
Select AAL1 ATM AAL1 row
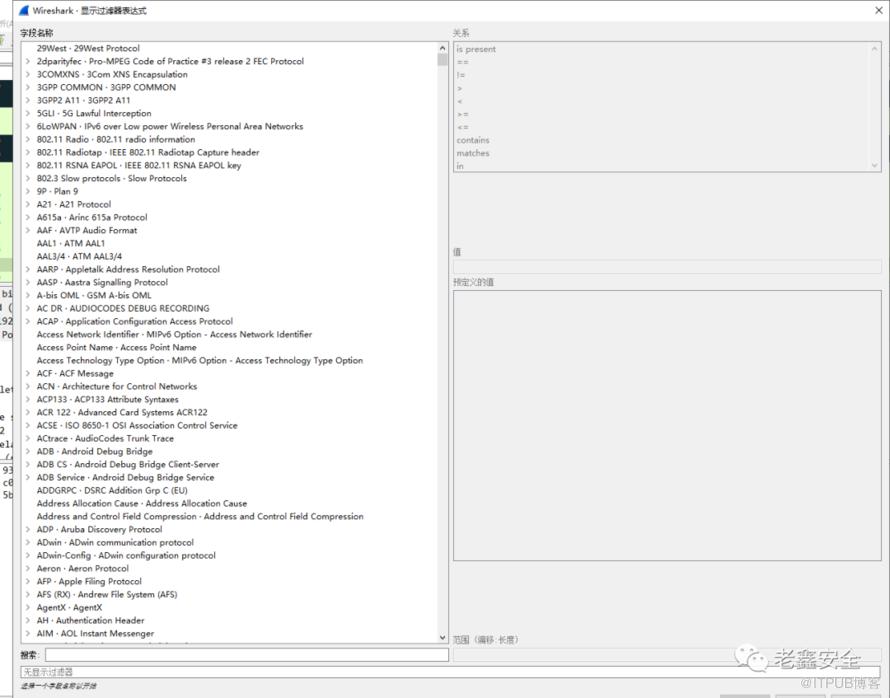(71, 244)
